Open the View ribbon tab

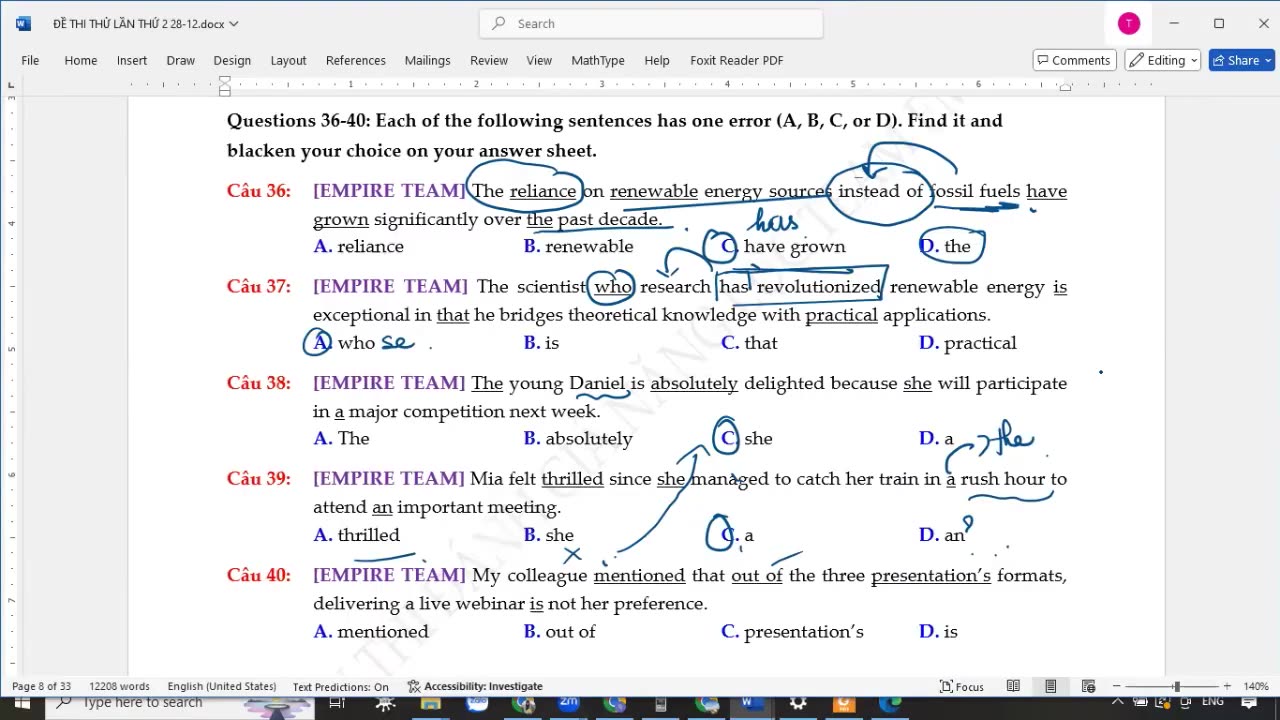click(x=539, y=60)
